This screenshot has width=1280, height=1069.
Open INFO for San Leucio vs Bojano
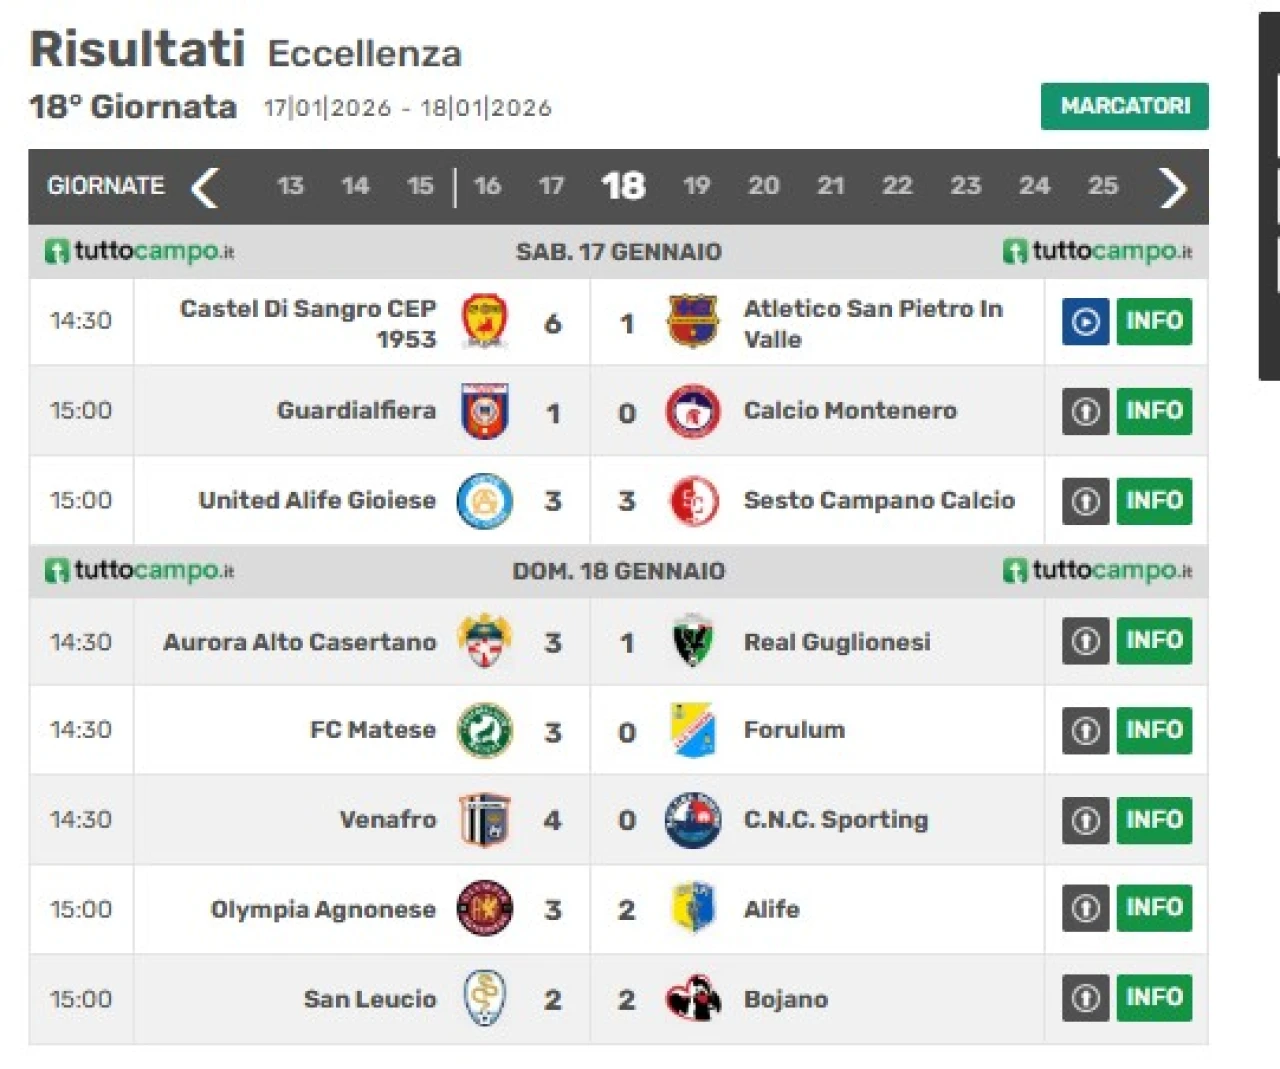pos(1154,998)
